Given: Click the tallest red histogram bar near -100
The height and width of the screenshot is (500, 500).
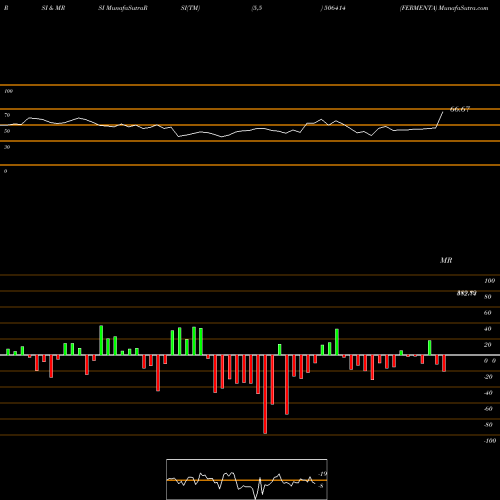Looking at the screenshot, I should 265,394.
